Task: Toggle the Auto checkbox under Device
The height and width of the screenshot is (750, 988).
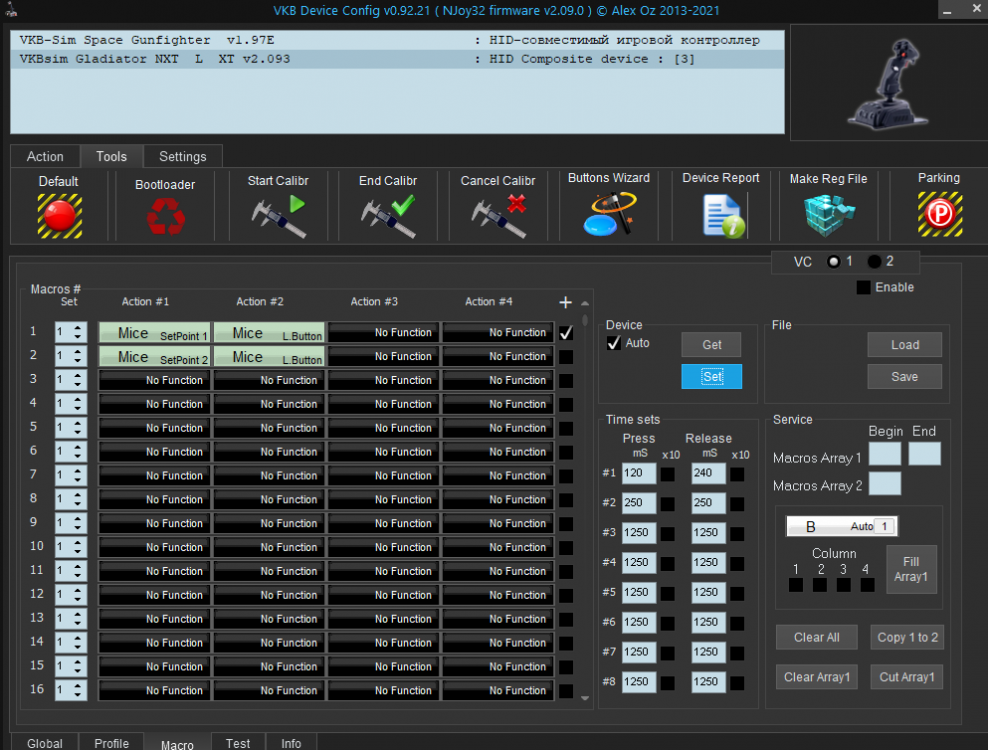Action: tap(614, 343)
